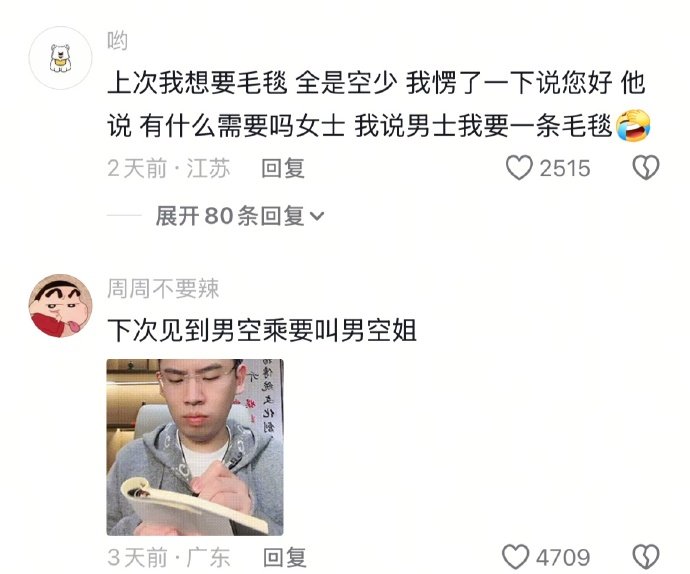The width and height of the screenshot is (690, 574).
Task: Open the Crayon Shin-chan avatar profile
Action: (x=60, y=306)
